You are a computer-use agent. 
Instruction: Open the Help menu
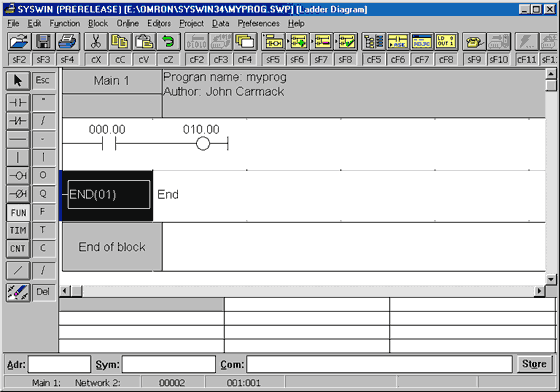296,24
